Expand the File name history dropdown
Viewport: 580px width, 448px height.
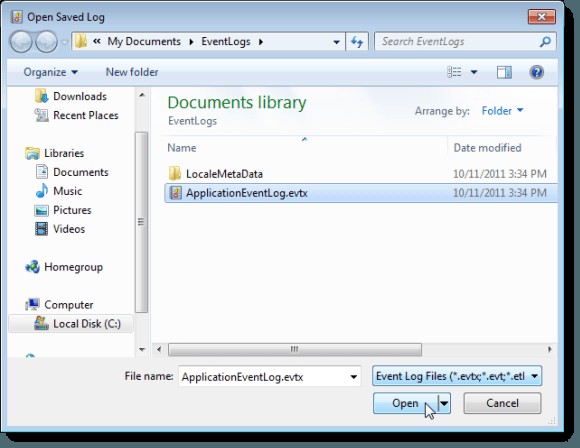[353, 377]
